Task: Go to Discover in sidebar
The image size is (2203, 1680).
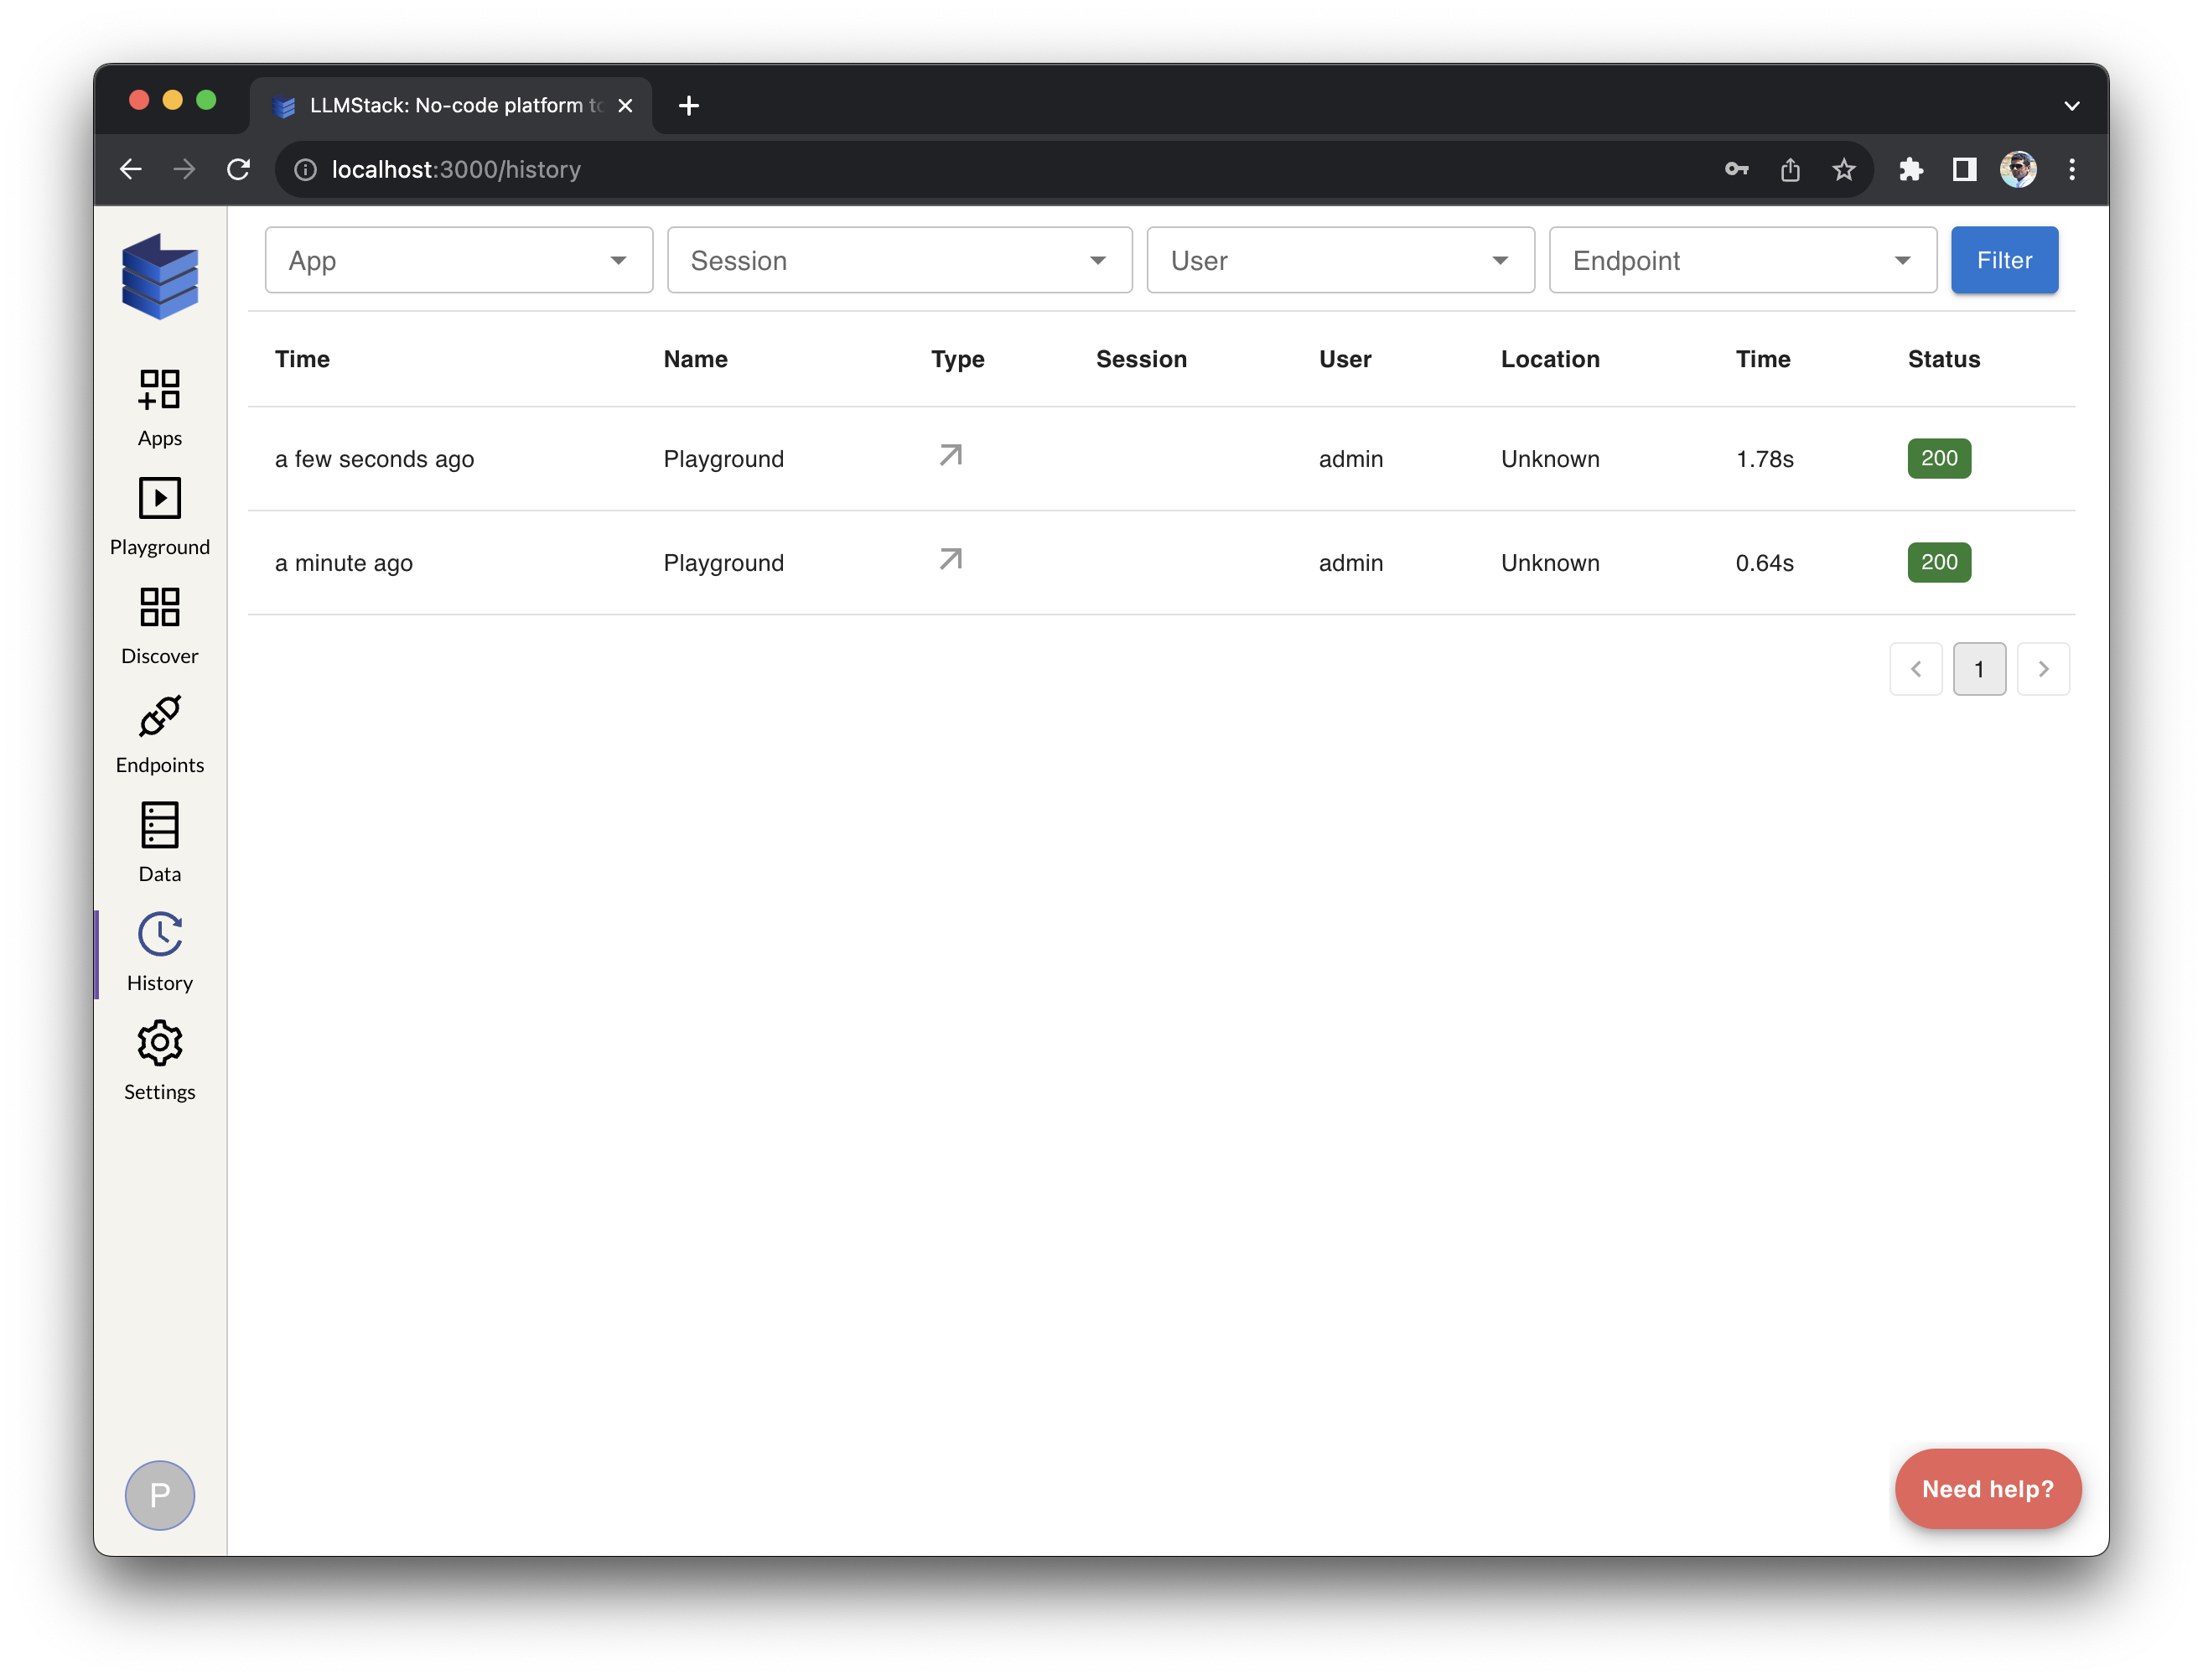Action: (x=159, y=625)
